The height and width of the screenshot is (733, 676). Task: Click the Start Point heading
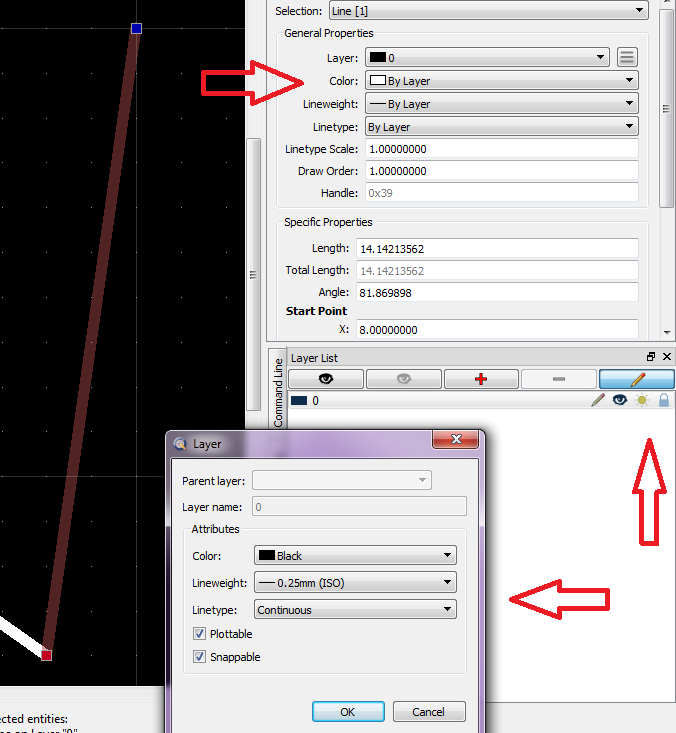316,311
